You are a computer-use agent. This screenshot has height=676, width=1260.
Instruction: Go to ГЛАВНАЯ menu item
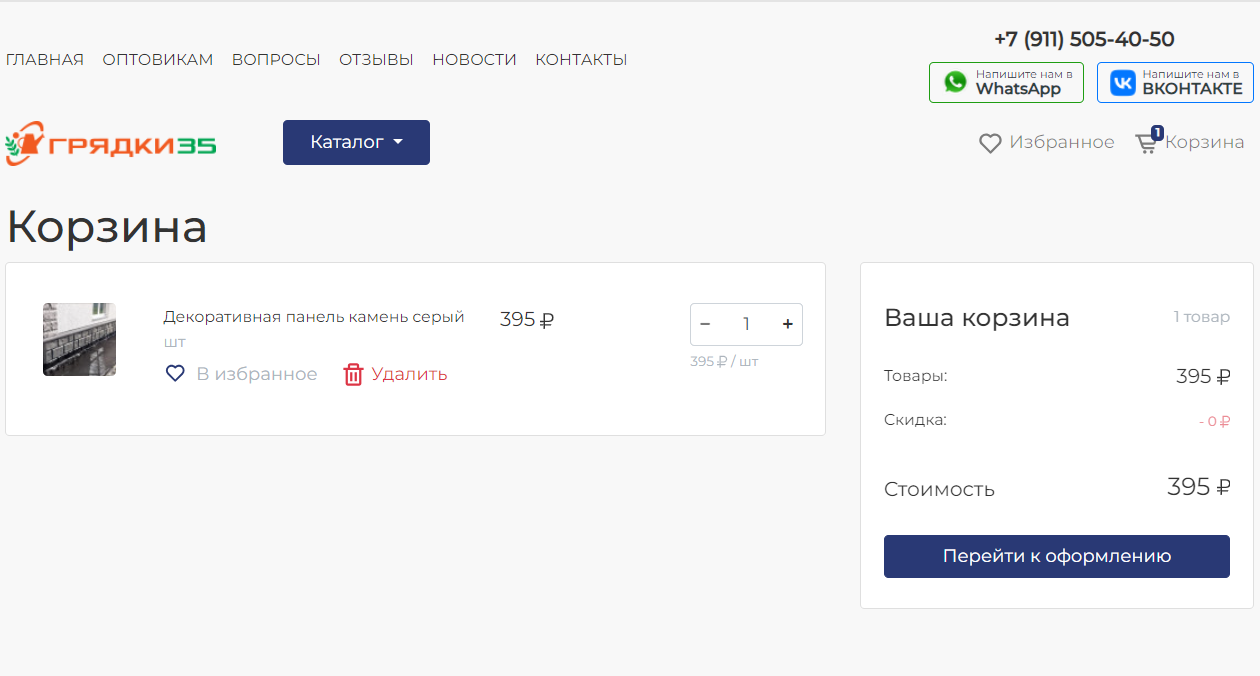point(45,60)
